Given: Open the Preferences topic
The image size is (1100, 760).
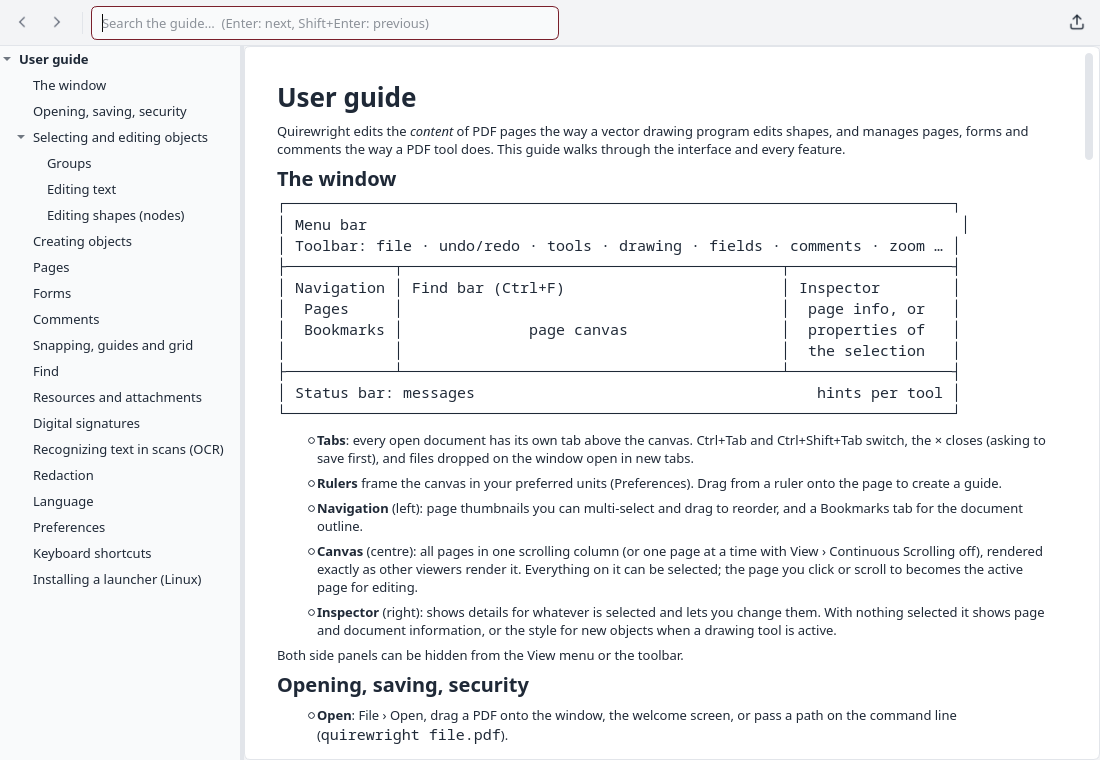Looking at the screenshot, I should tap(69, 527).
